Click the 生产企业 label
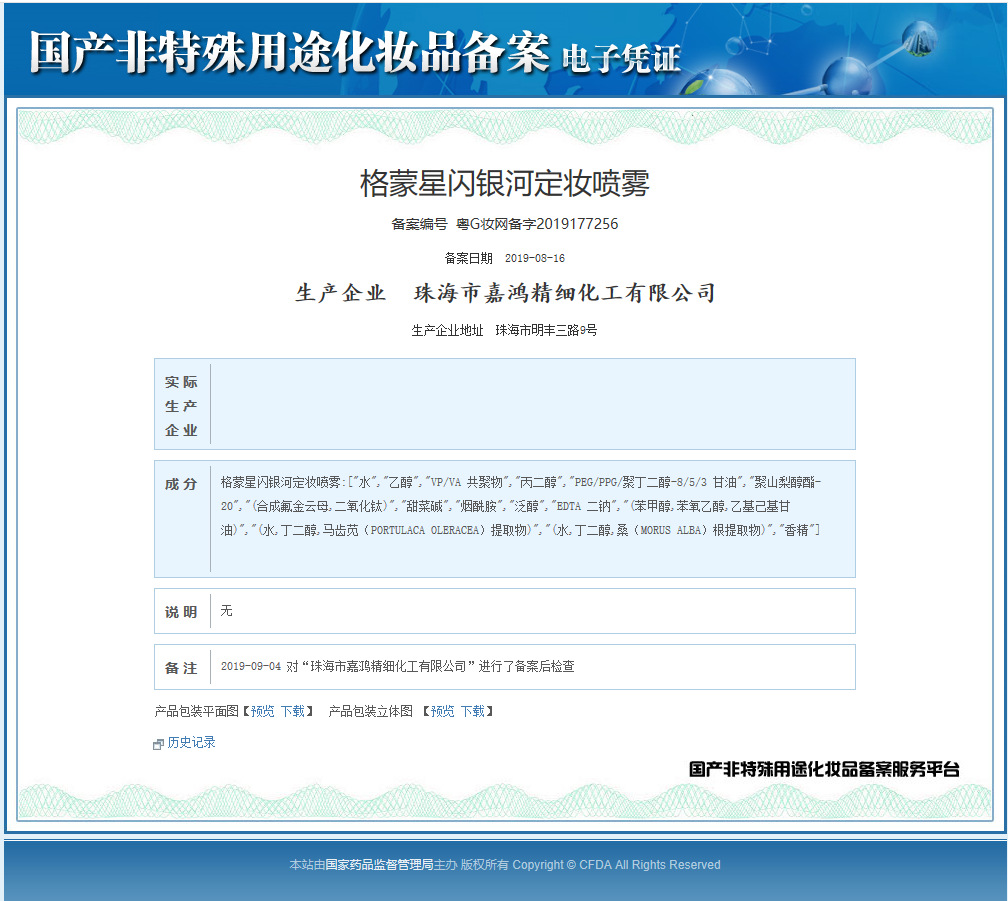1008x901 pixels. tap(340, 293)
